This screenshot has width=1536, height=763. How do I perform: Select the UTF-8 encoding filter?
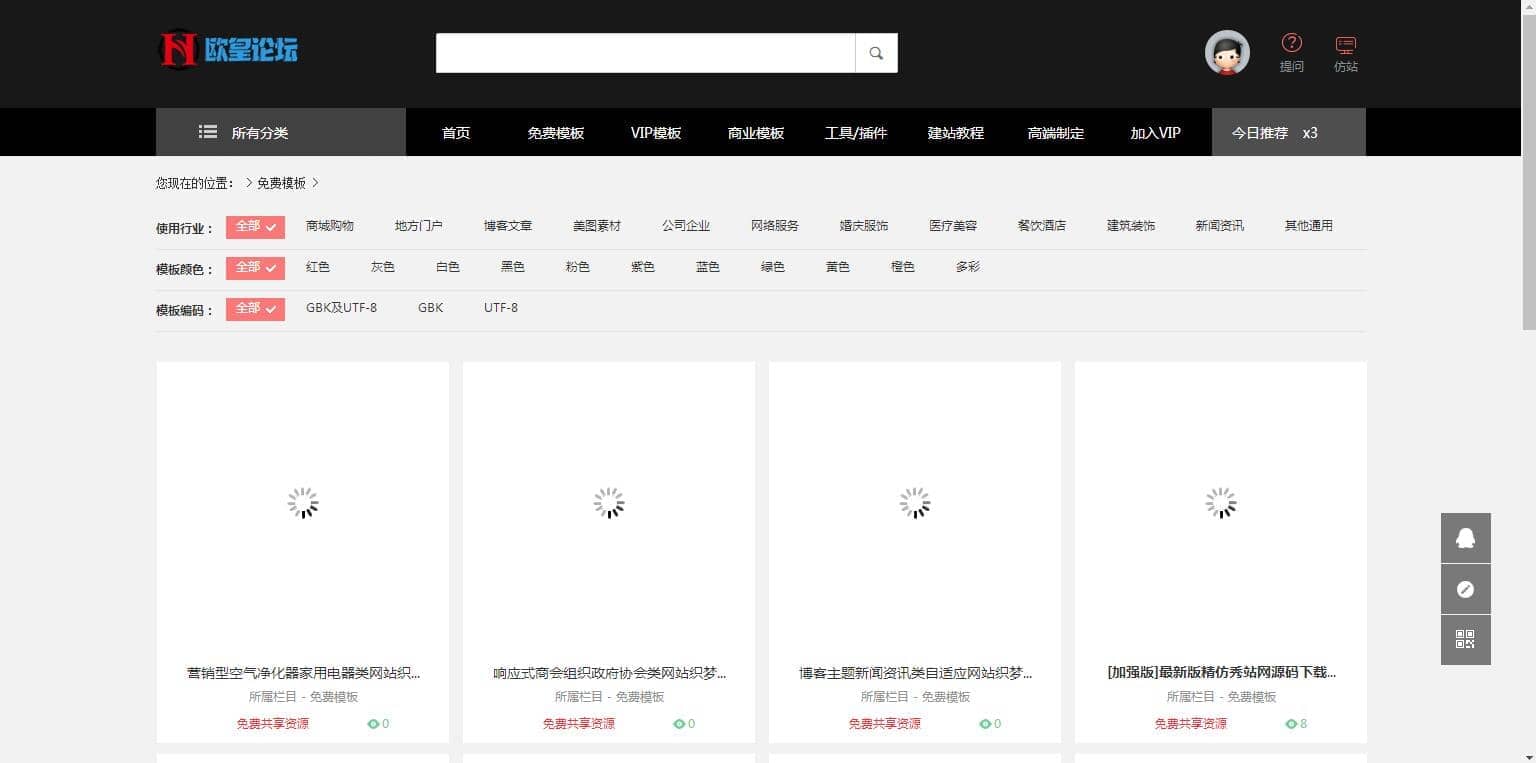pyautogui.click(x=501, y=308)
